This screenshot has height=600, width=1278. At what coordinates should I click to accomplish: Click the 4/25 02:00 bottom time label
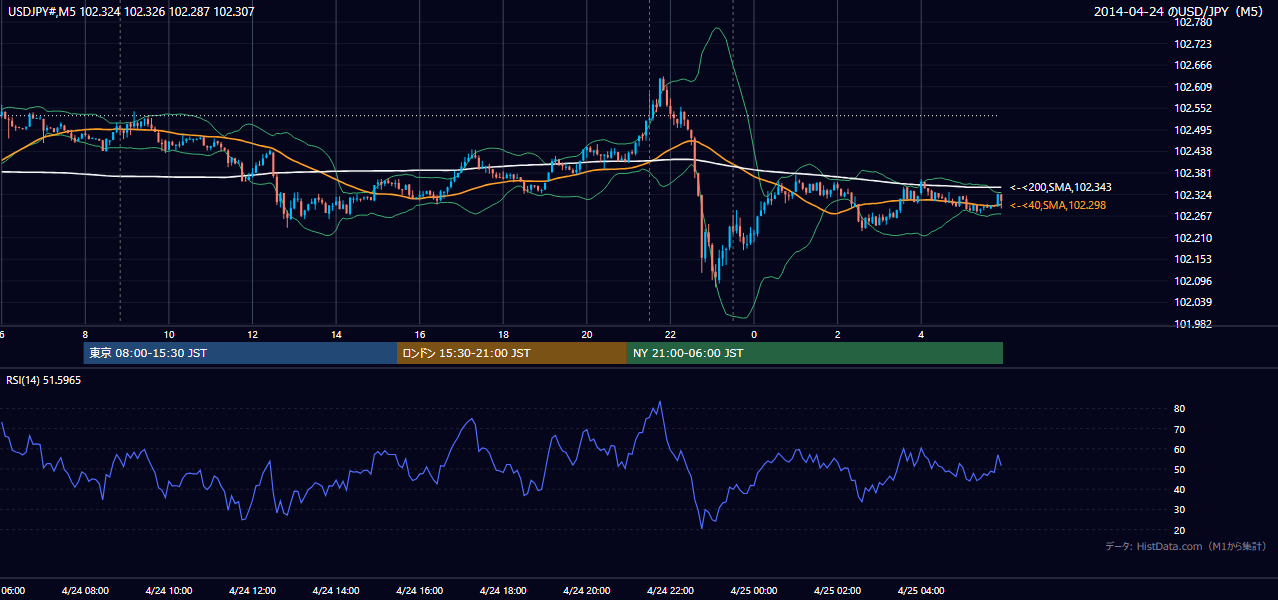[x=837, y=590]
